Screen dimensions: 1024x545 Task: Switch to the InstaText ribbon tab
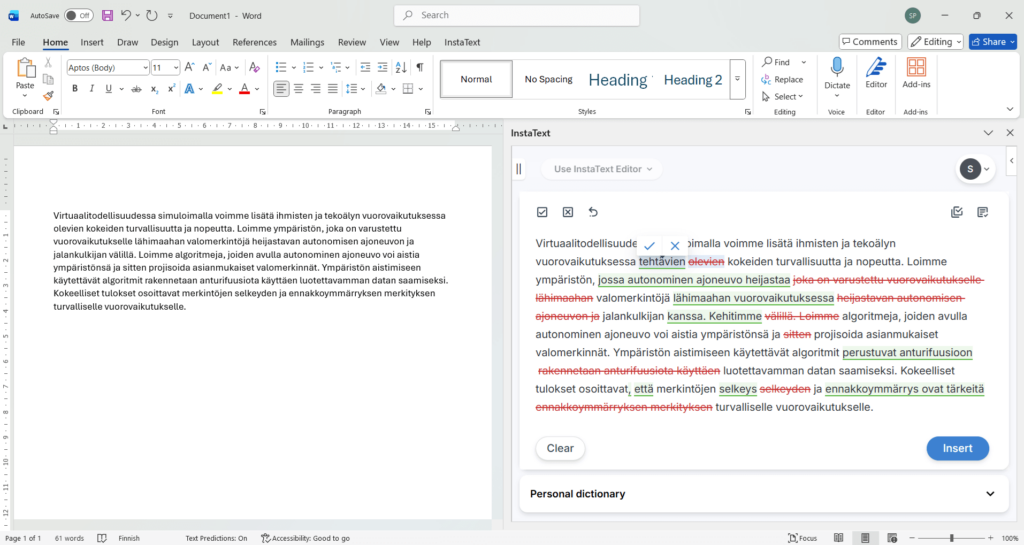pos(462,43)
